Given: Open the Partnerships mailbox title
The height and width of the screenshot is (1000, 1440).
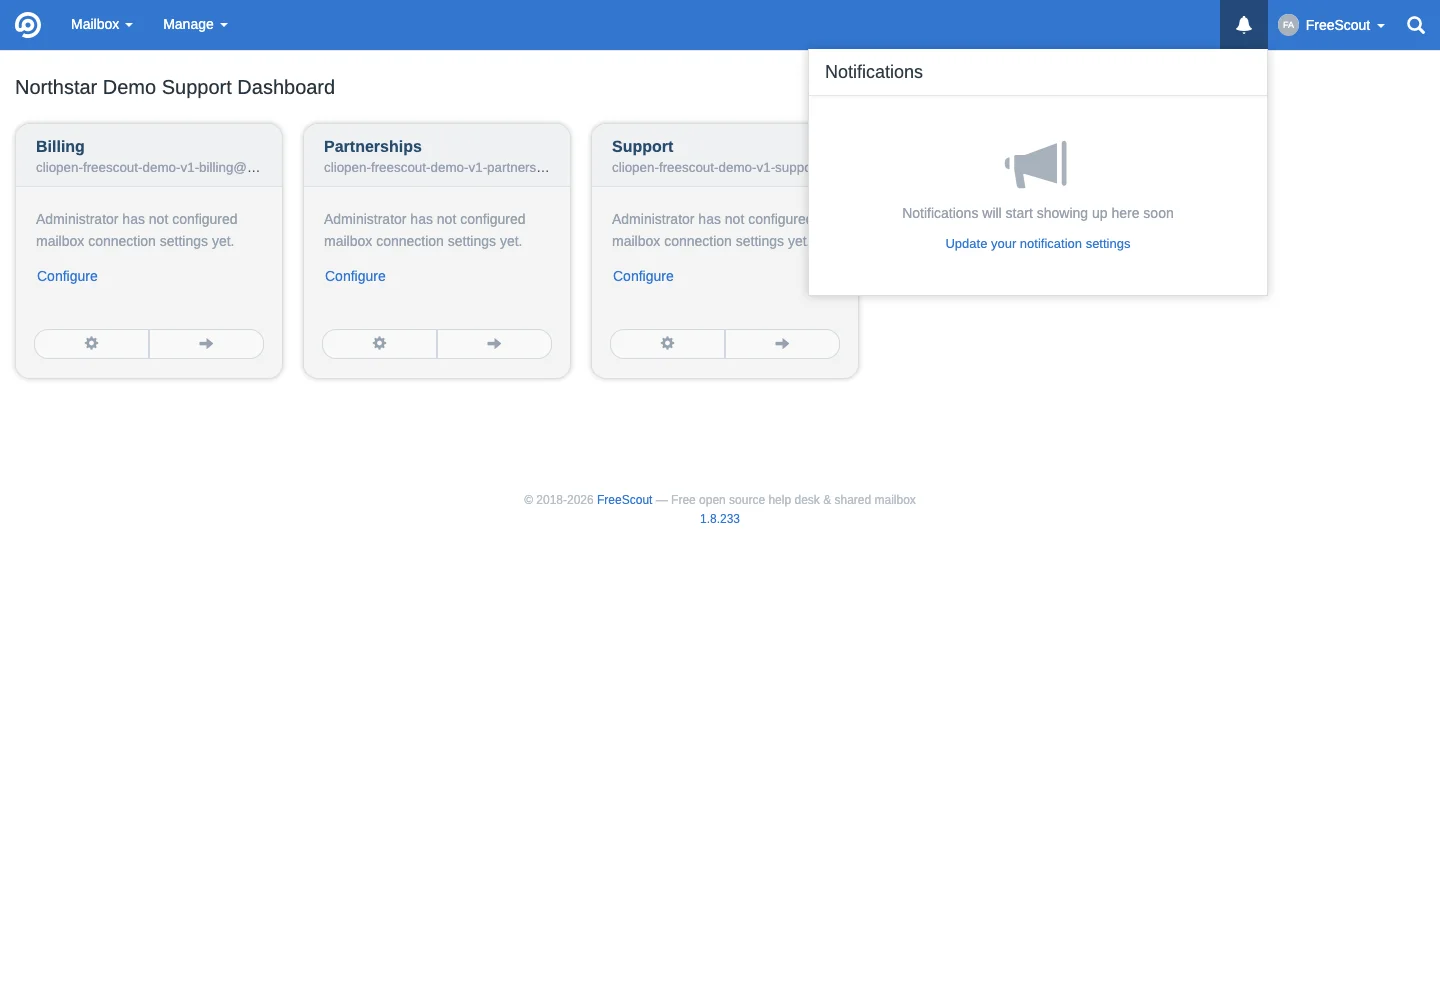Looking at the screenshot, I should [x=373, y=146].
